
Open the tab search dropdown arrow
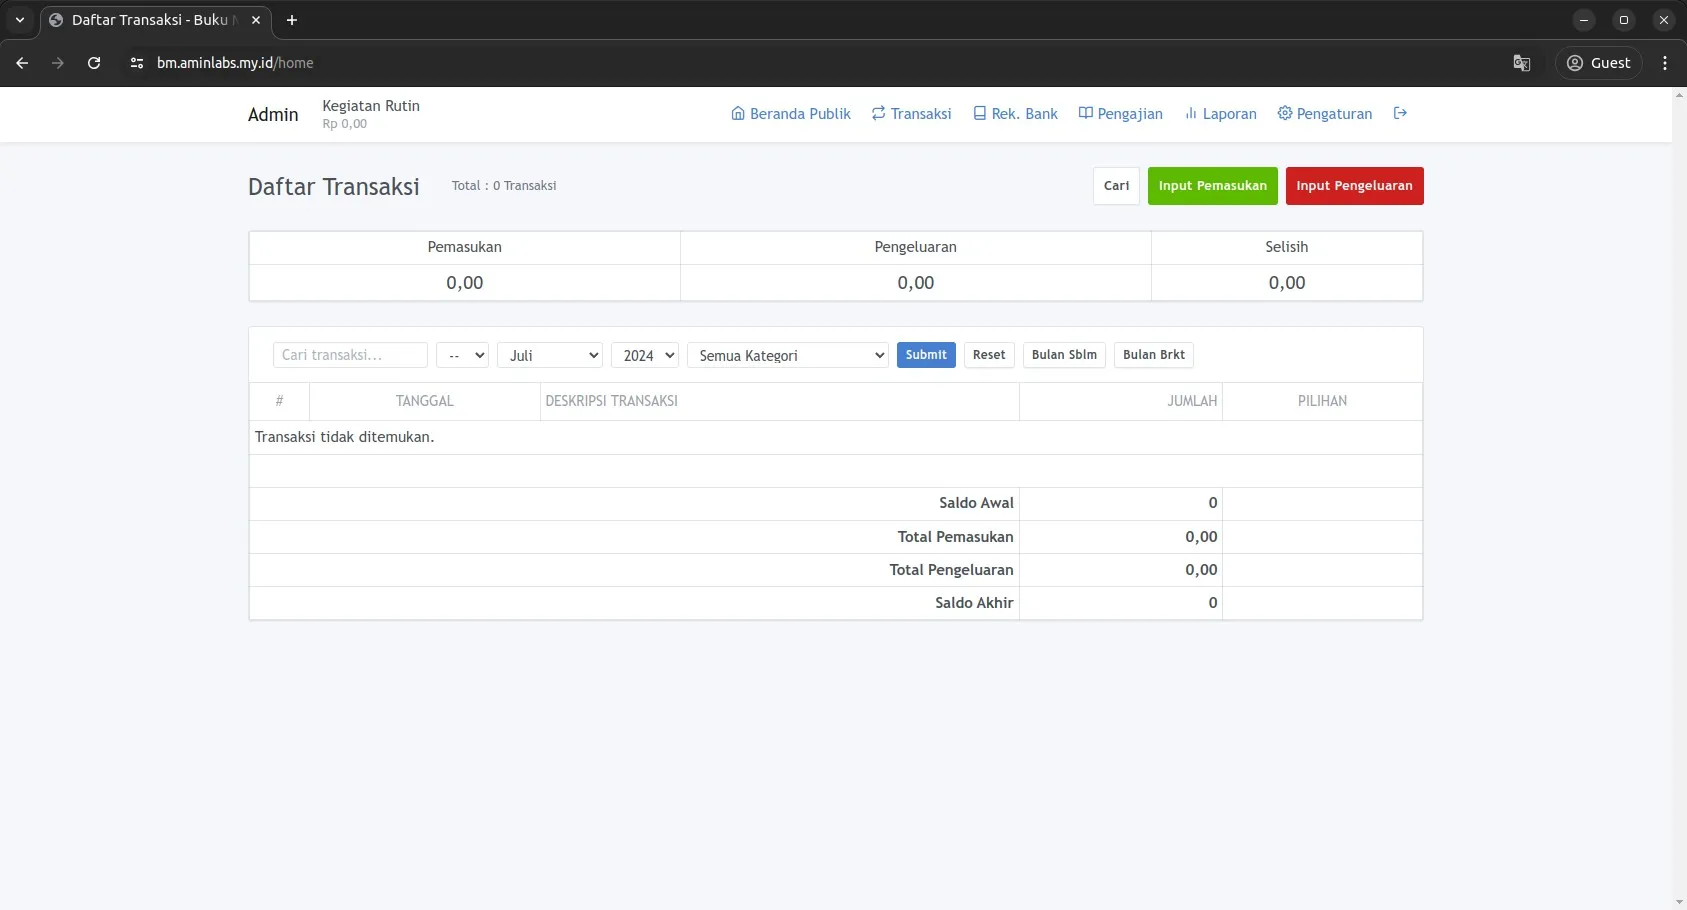(x=20, y=20)
